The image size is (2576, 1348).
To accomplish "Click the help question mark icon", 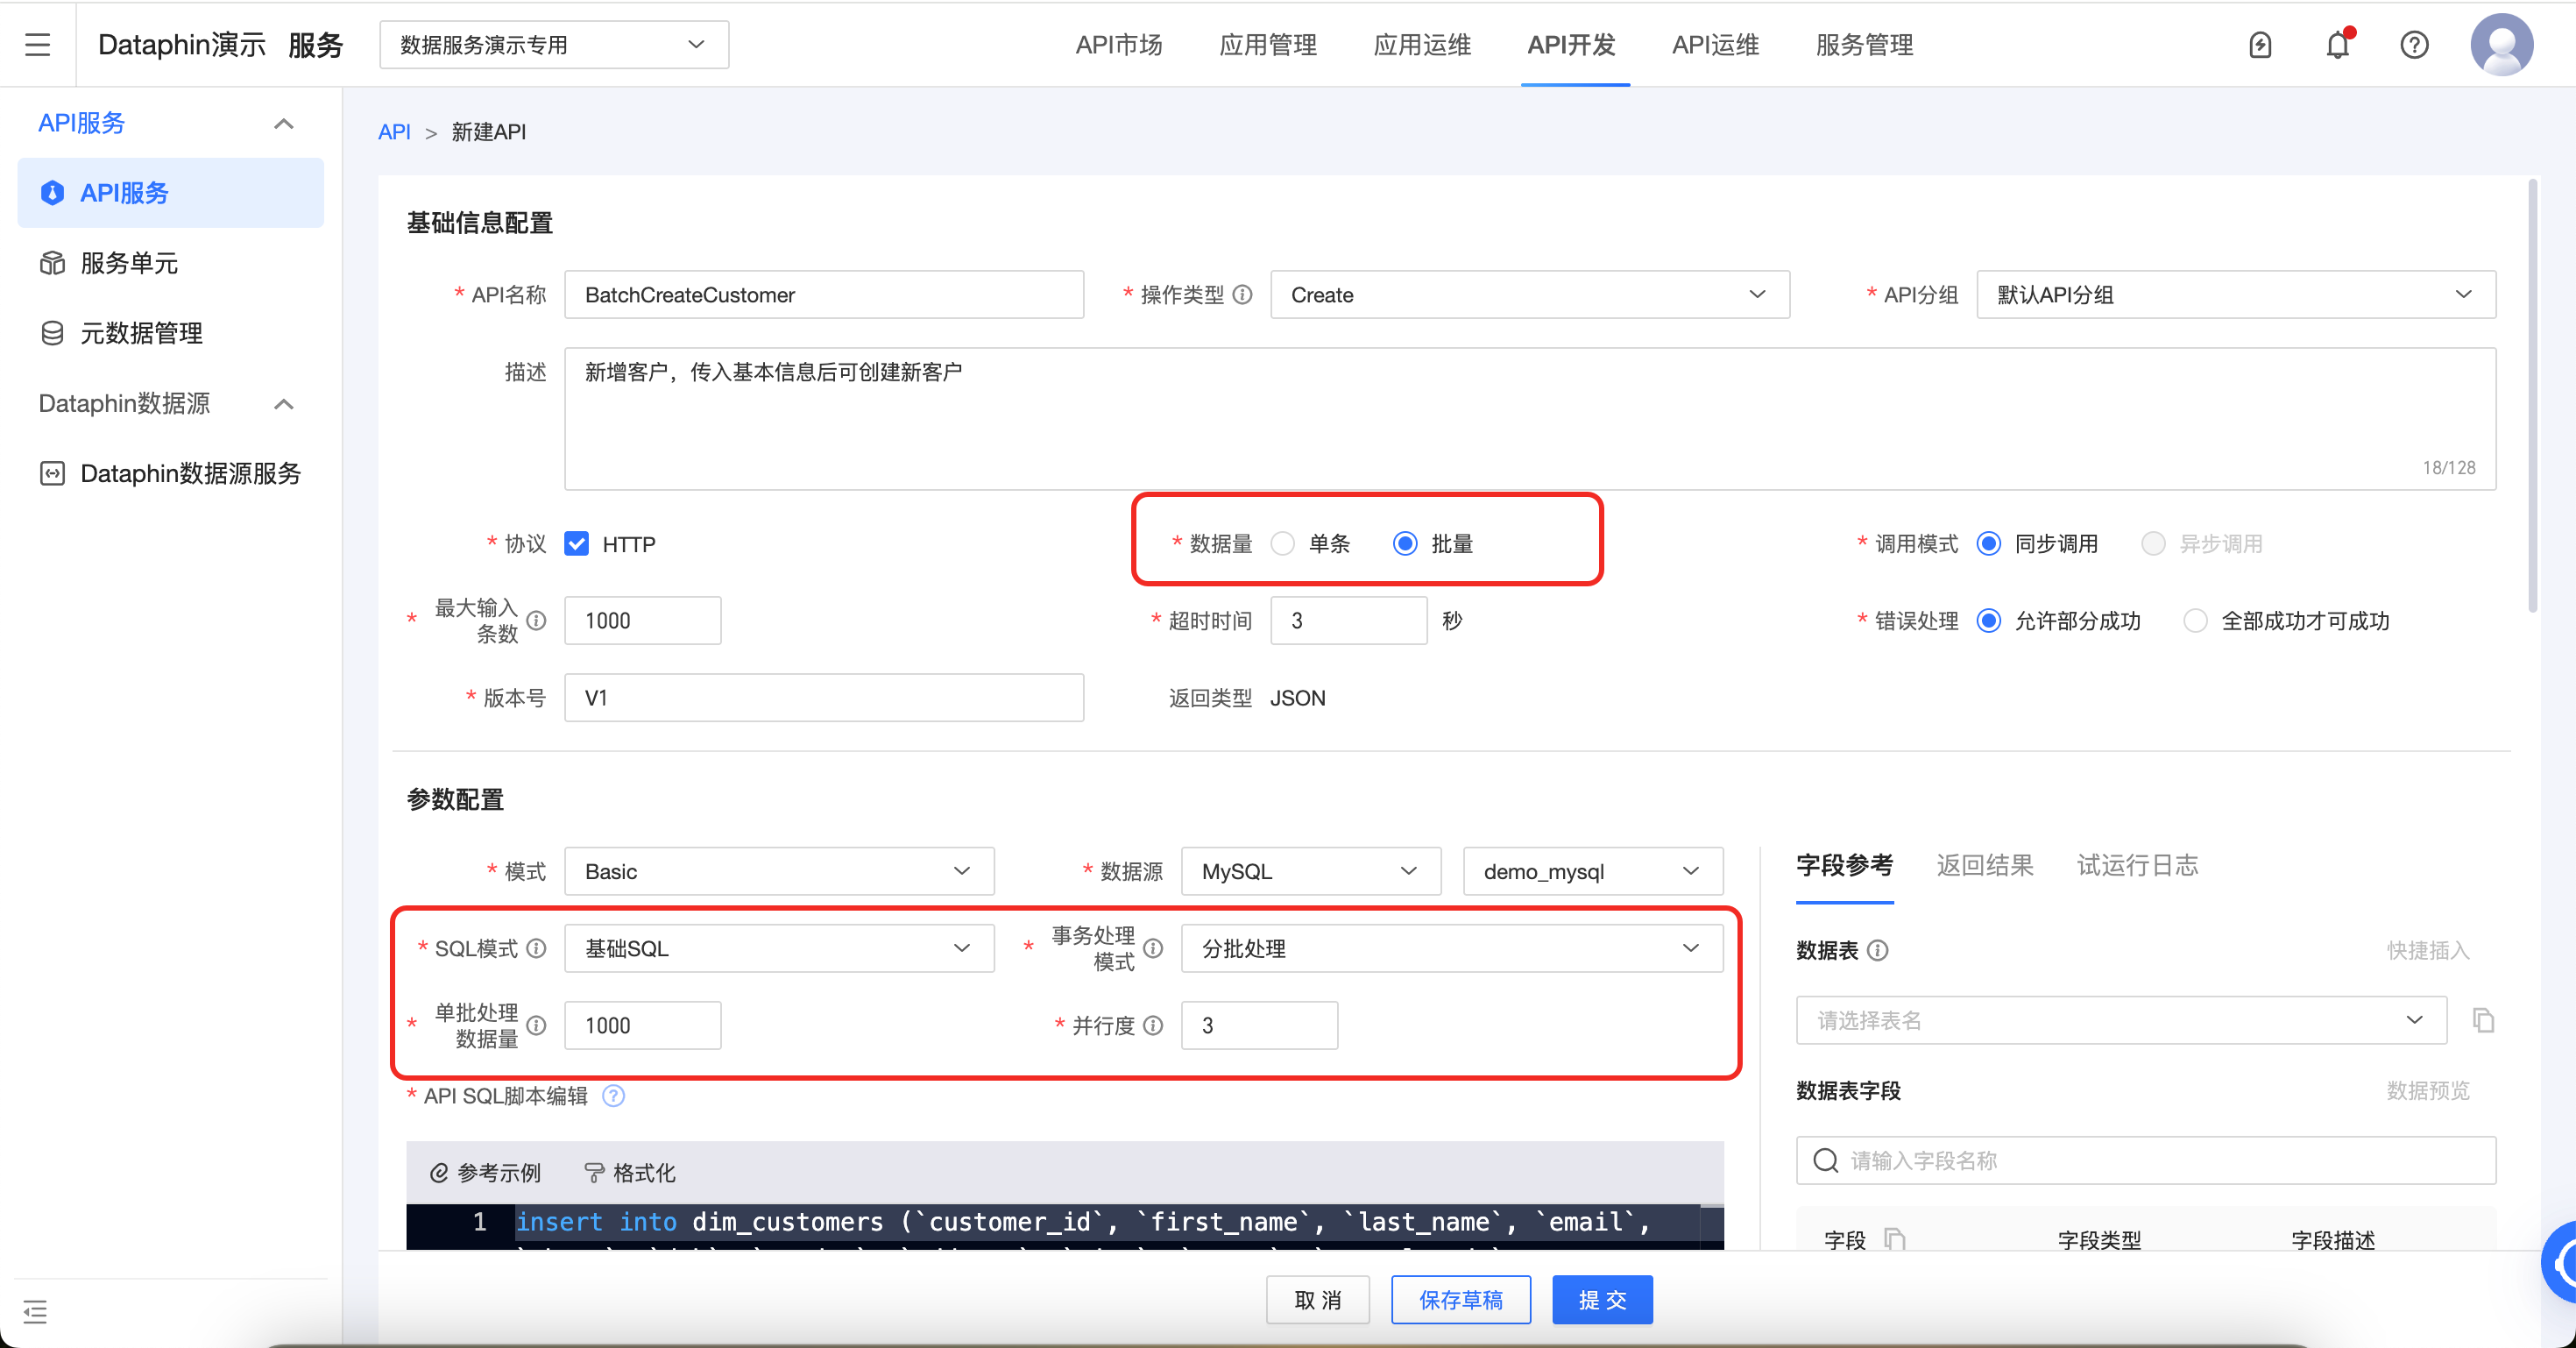I will 2414,44.
